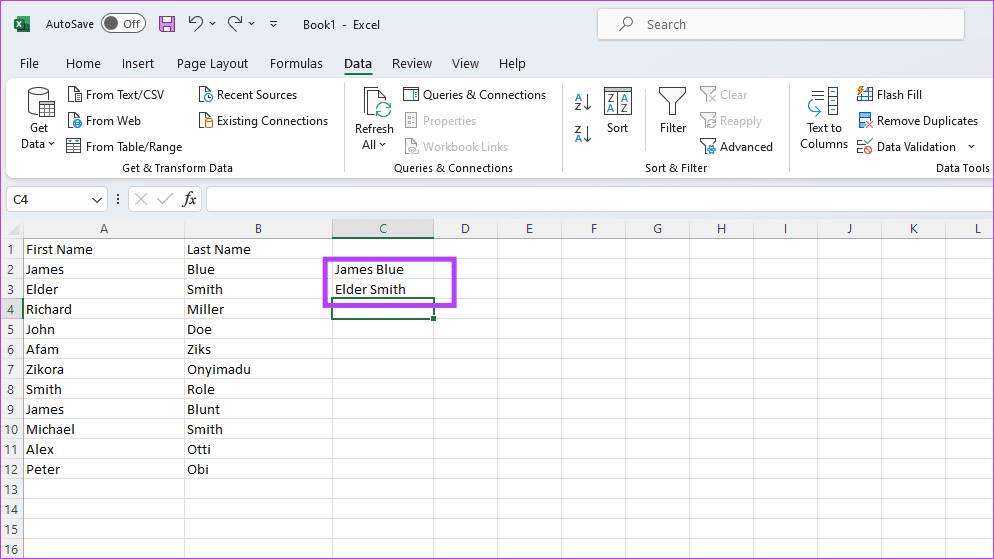The image size is (994, 559).
Task: Select cell containing 'Elder Smith'
Action: [383, 289]
